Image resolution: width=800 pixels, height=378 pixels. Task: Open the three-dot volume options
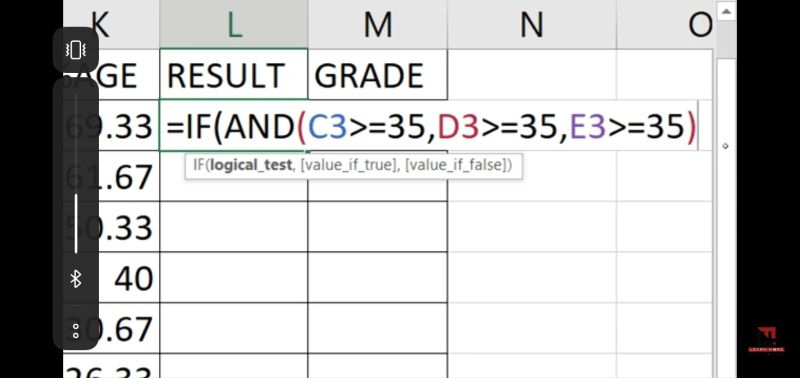[76, 331]
